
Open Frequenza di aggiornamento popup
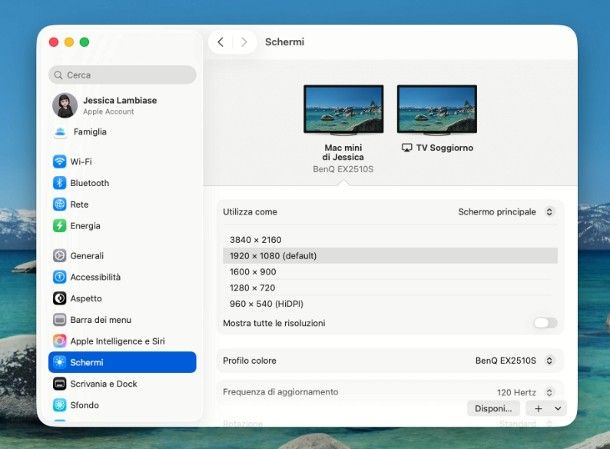pos(549,392)
